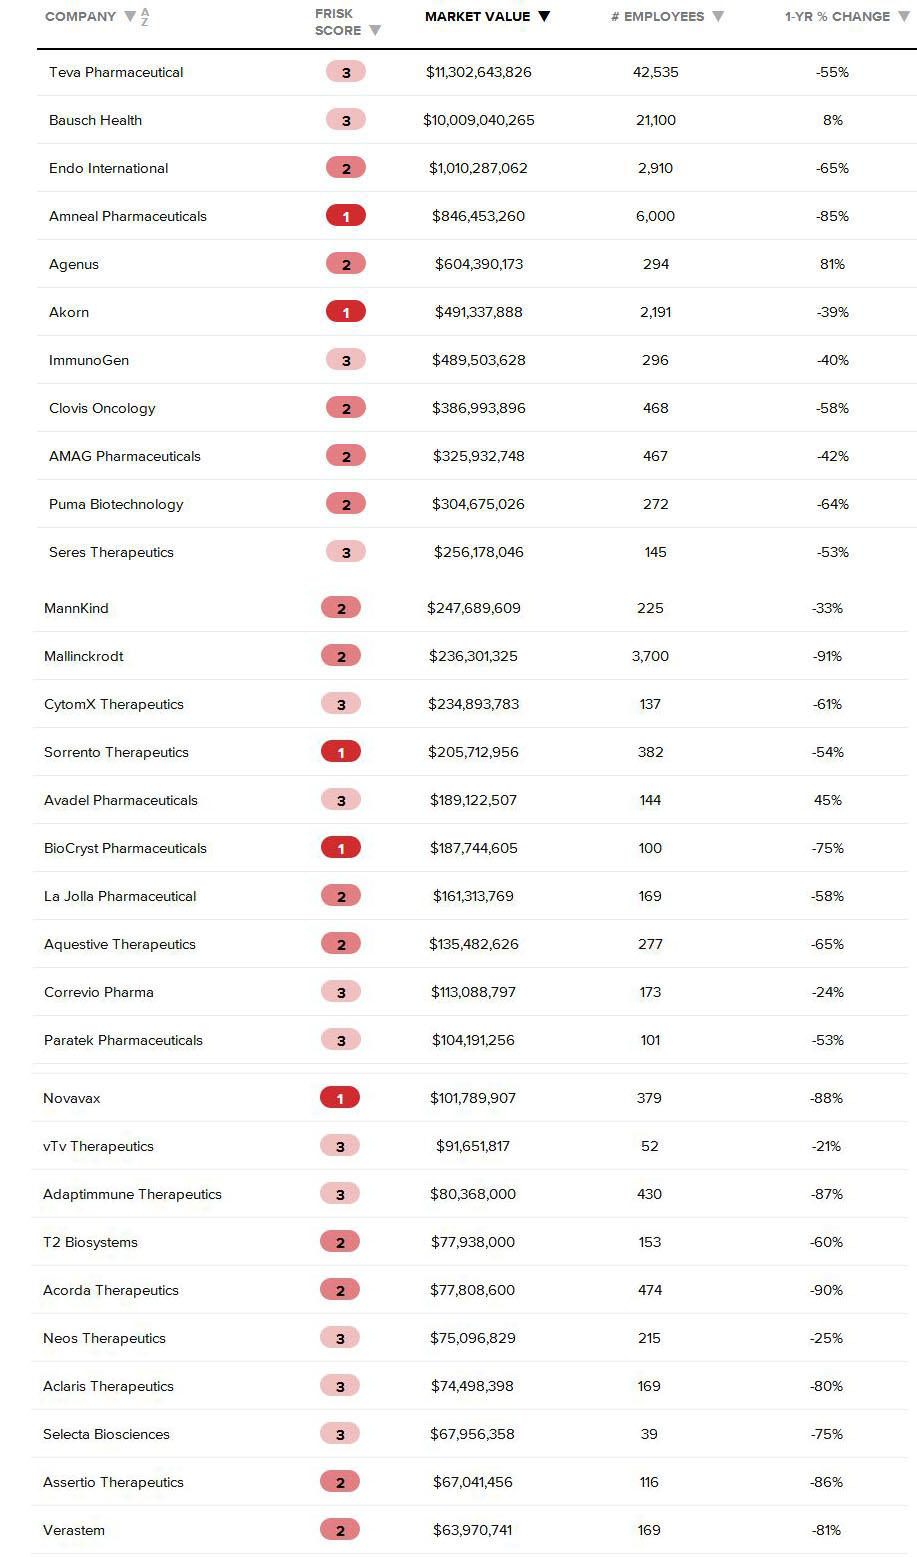Click Verastem FRISK score 2 badge
This screenshot has width=917, height=1557.
[340, 1530]
